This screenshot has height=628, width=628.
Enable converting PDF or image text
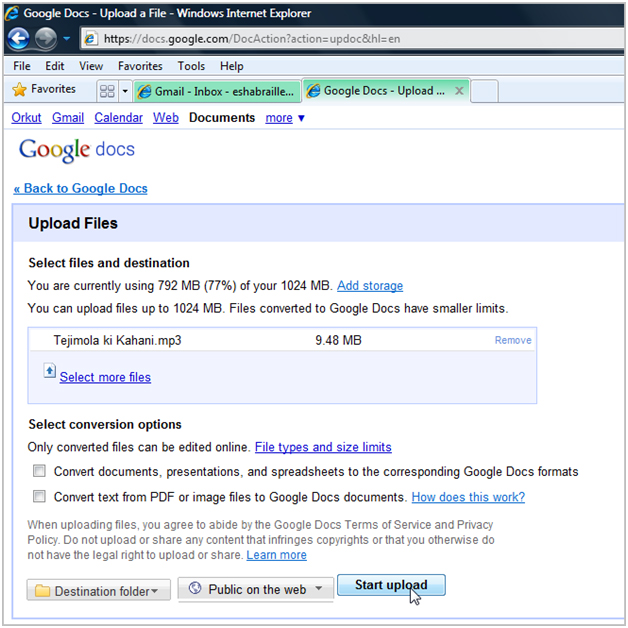tap(39, 496)
